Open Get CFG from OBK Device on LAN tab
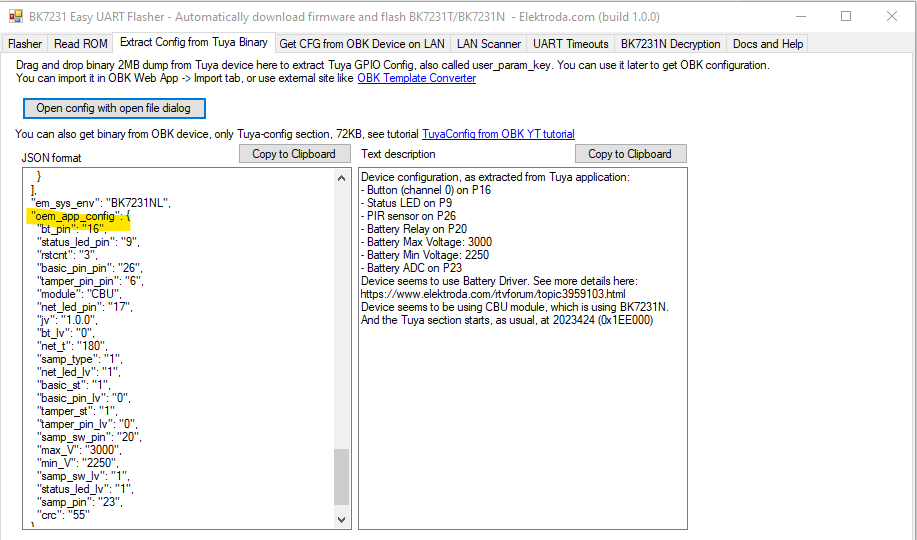Image resolution: width=917 pixels, height=540 pixels. [x=362, y=44]
